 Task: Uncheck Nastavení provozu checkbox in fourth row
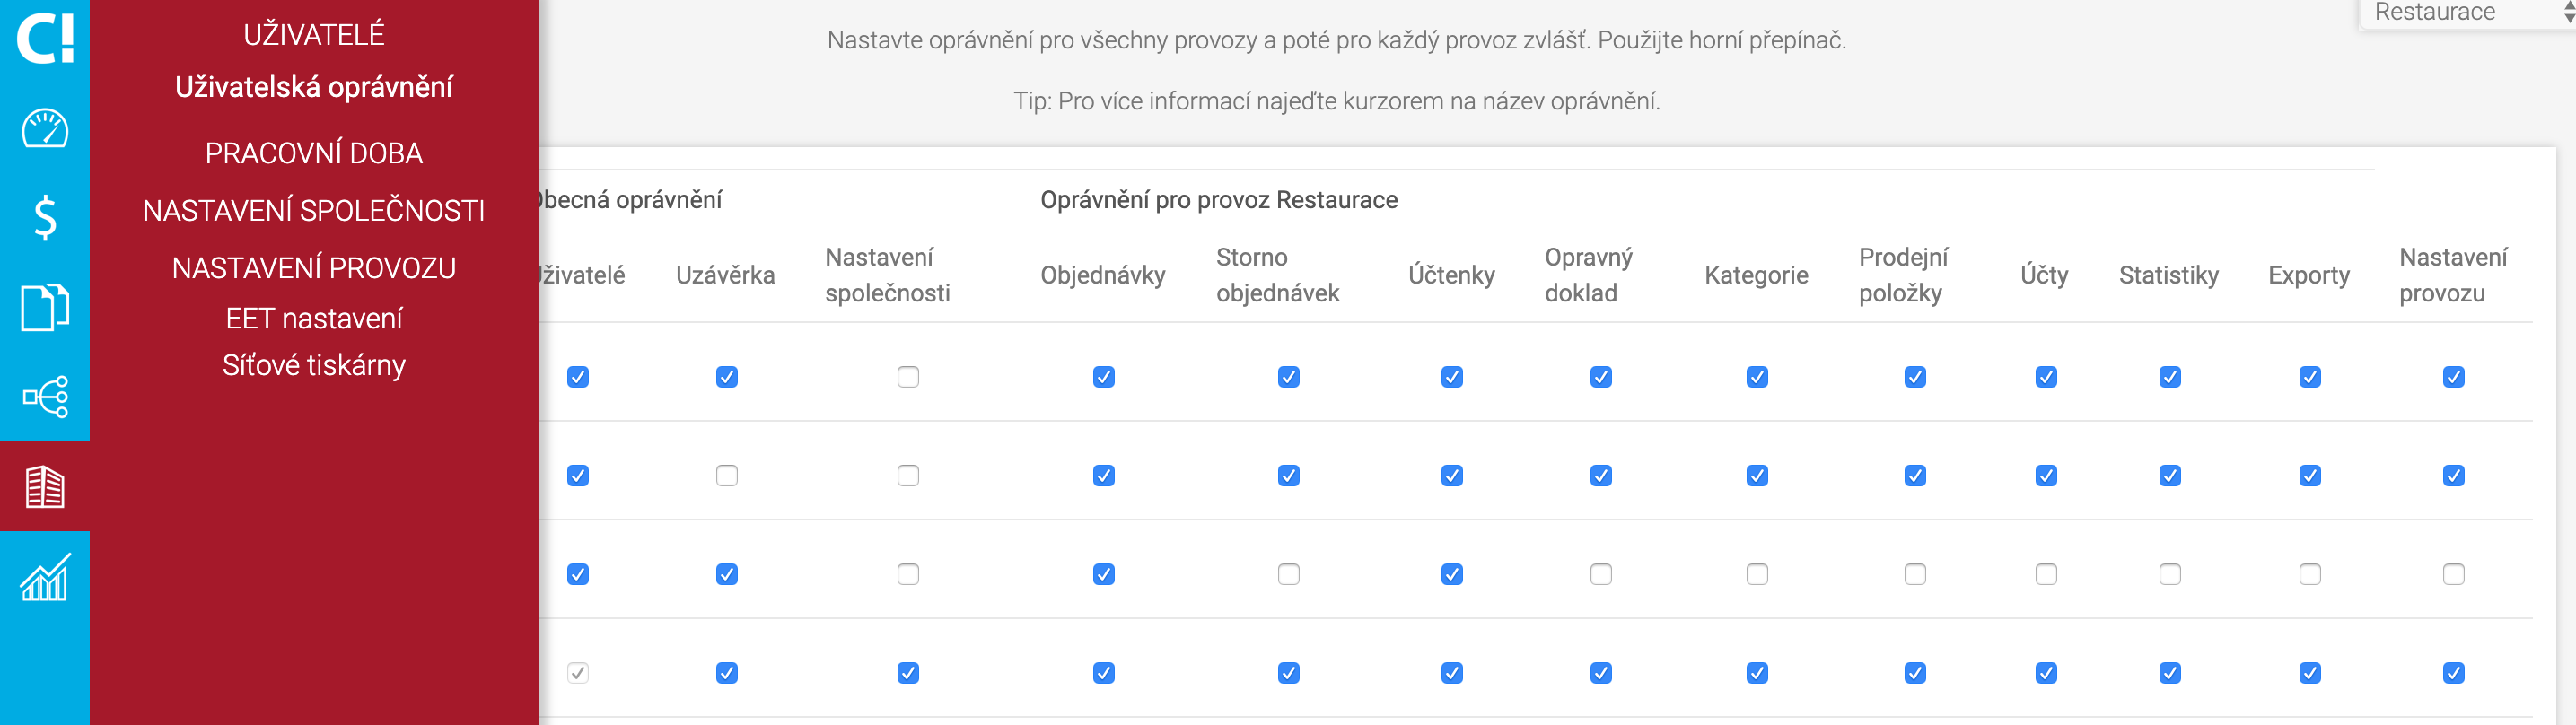[2454, 673]
